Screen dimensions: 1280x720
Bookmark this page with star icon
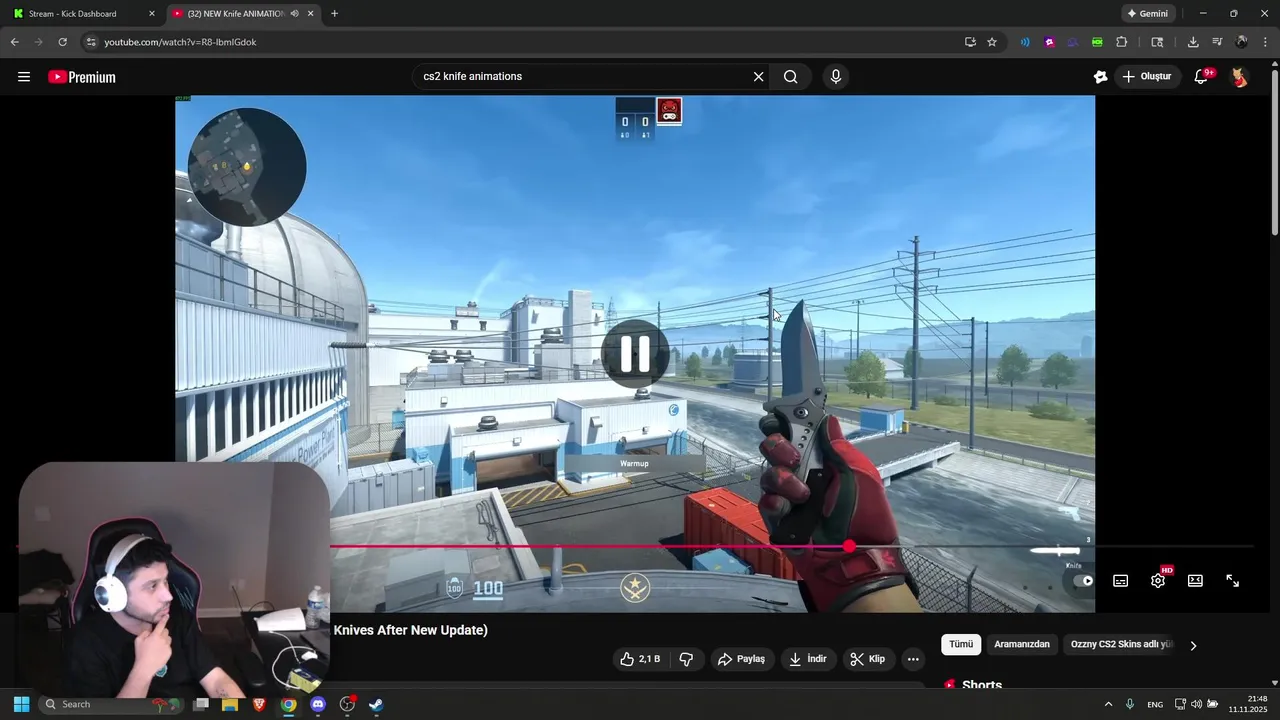click(992, 42)
